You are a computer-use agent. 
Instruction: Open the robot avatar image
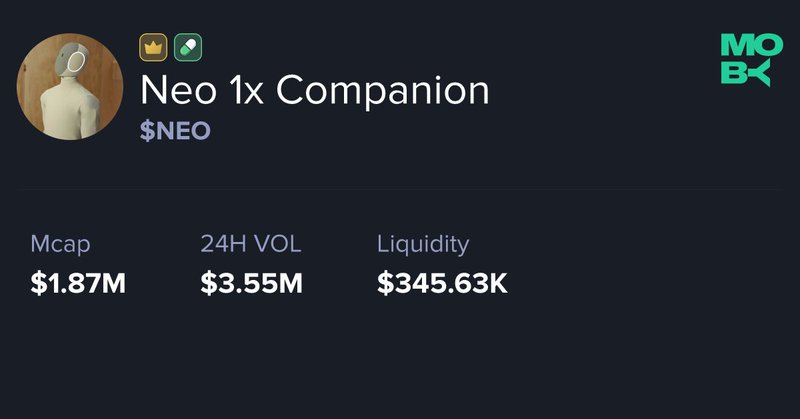coord(70,85)
